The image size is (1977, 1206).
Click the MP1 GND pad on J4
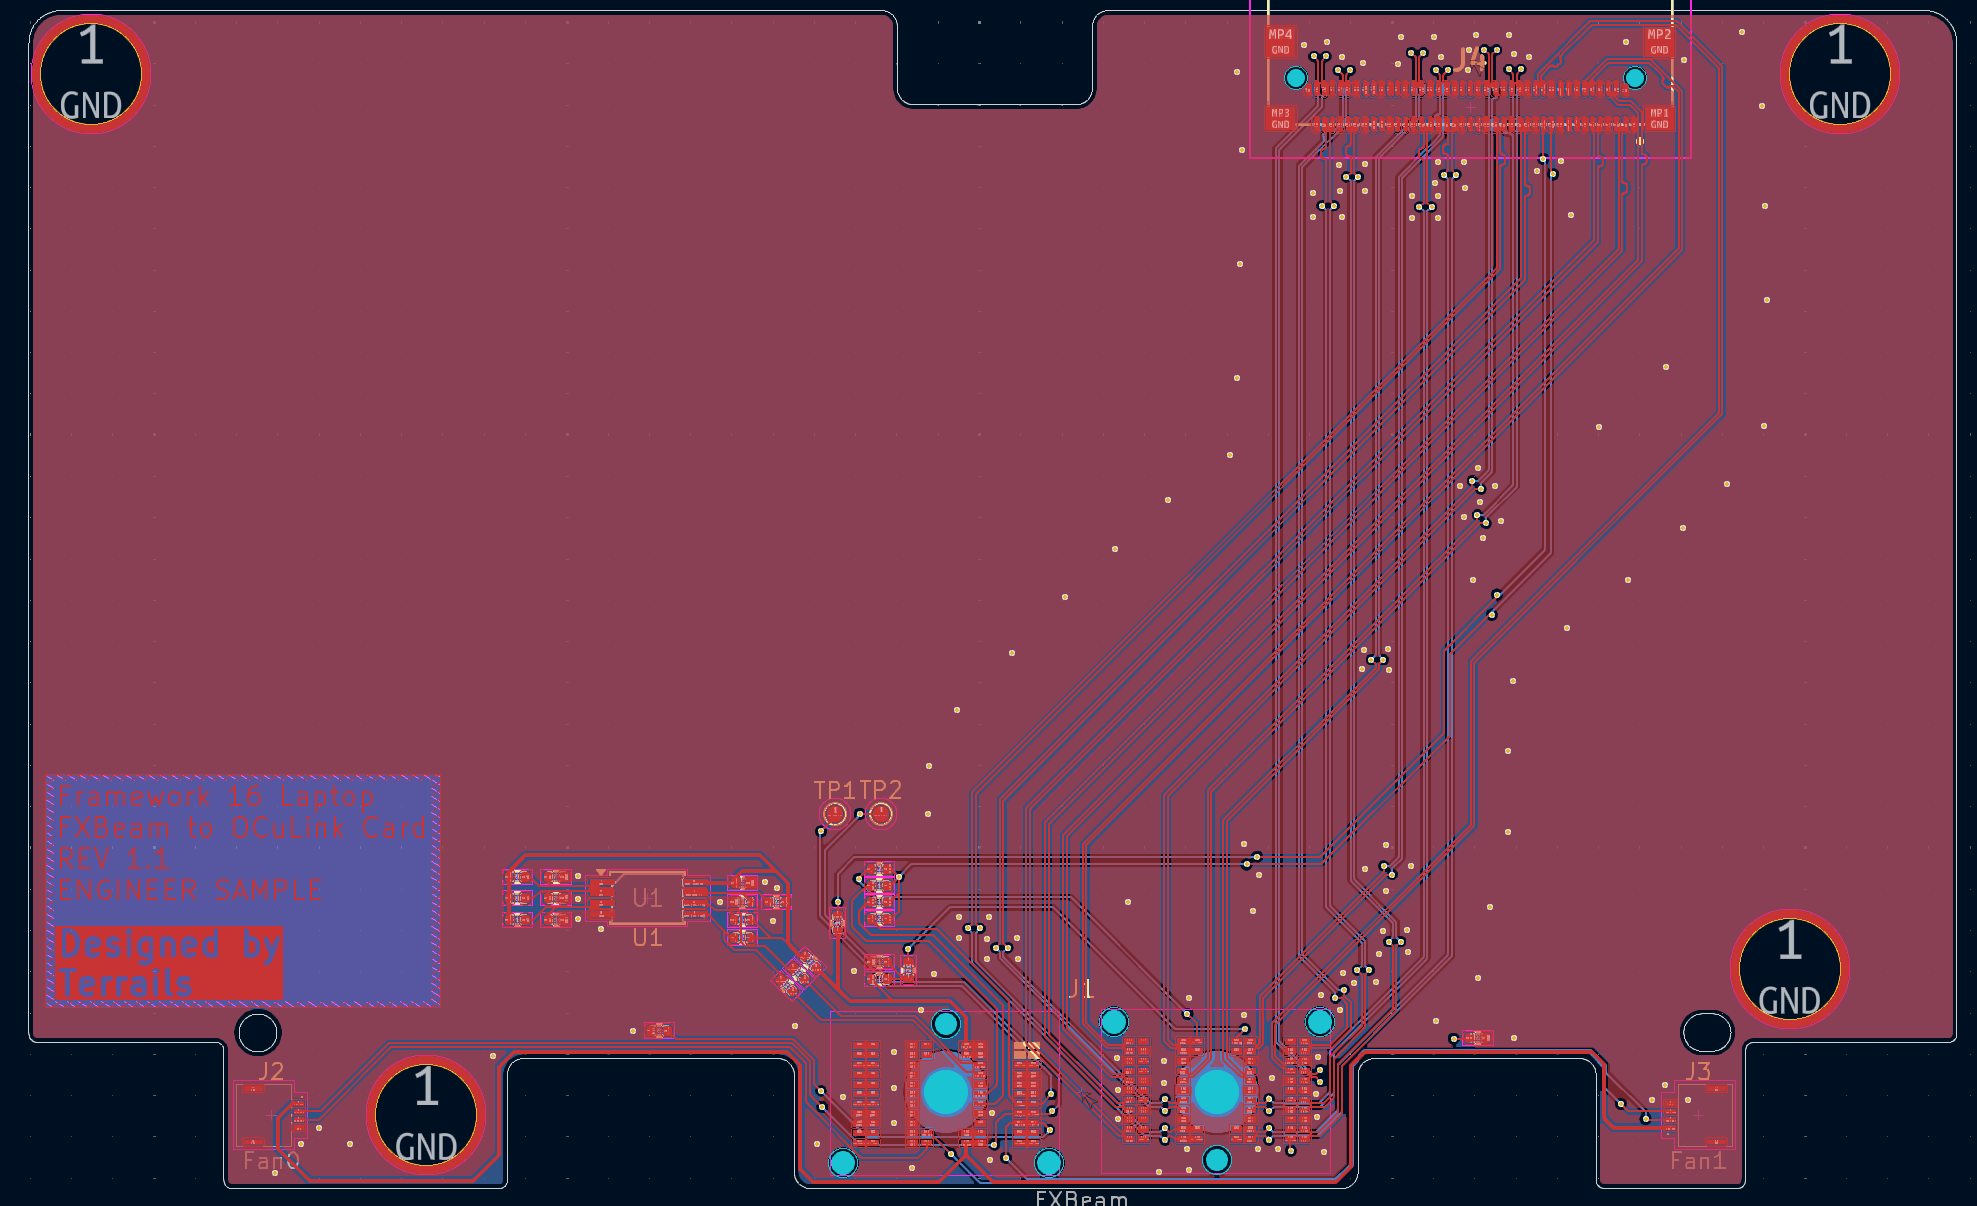pos(1659,119)
